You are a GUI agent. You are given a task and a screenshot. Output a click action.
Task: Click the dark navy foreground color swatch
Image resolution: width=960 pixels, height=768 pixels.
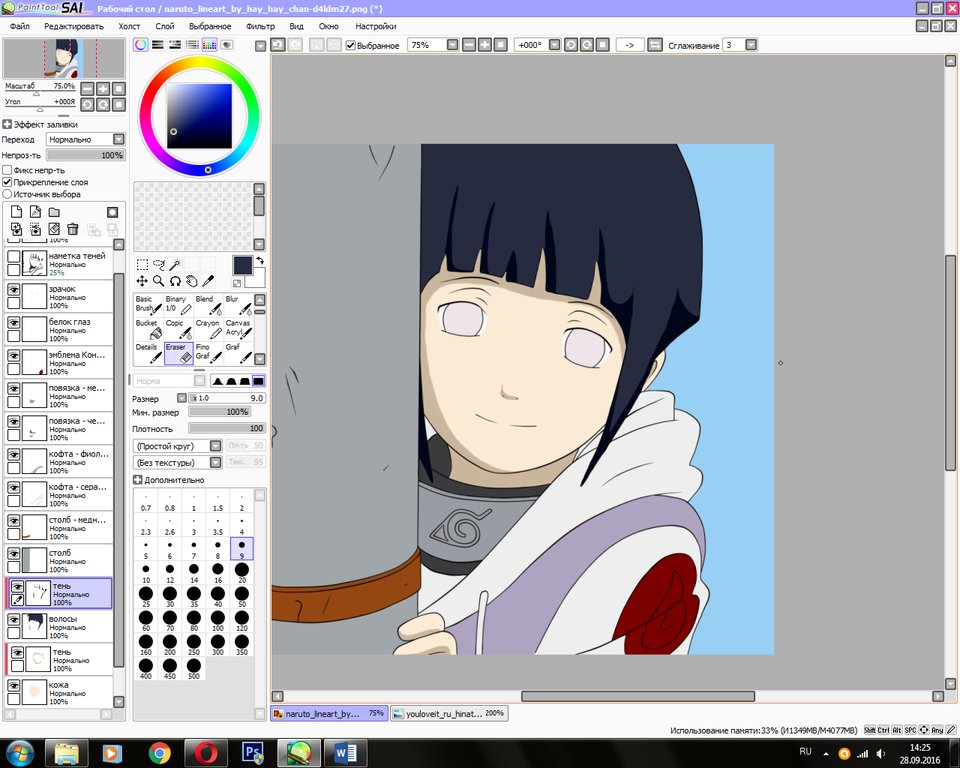242,265
